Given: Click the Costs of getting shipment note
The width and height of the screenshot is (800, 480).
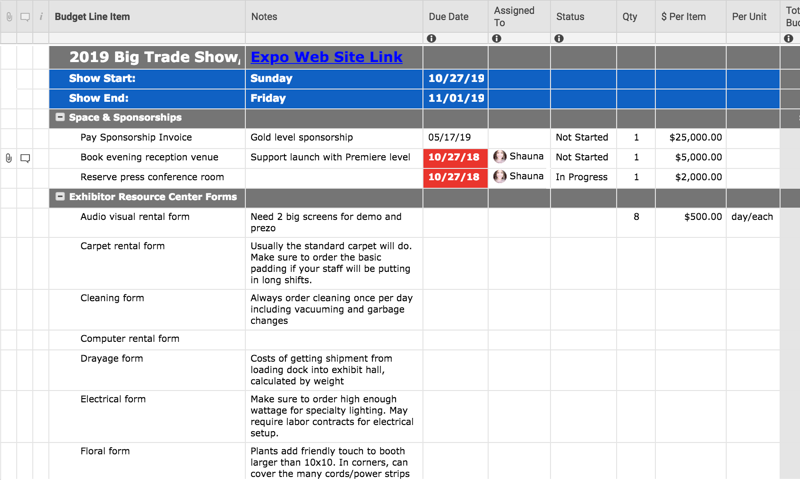Looking at the screenshot, I should 334,370.
